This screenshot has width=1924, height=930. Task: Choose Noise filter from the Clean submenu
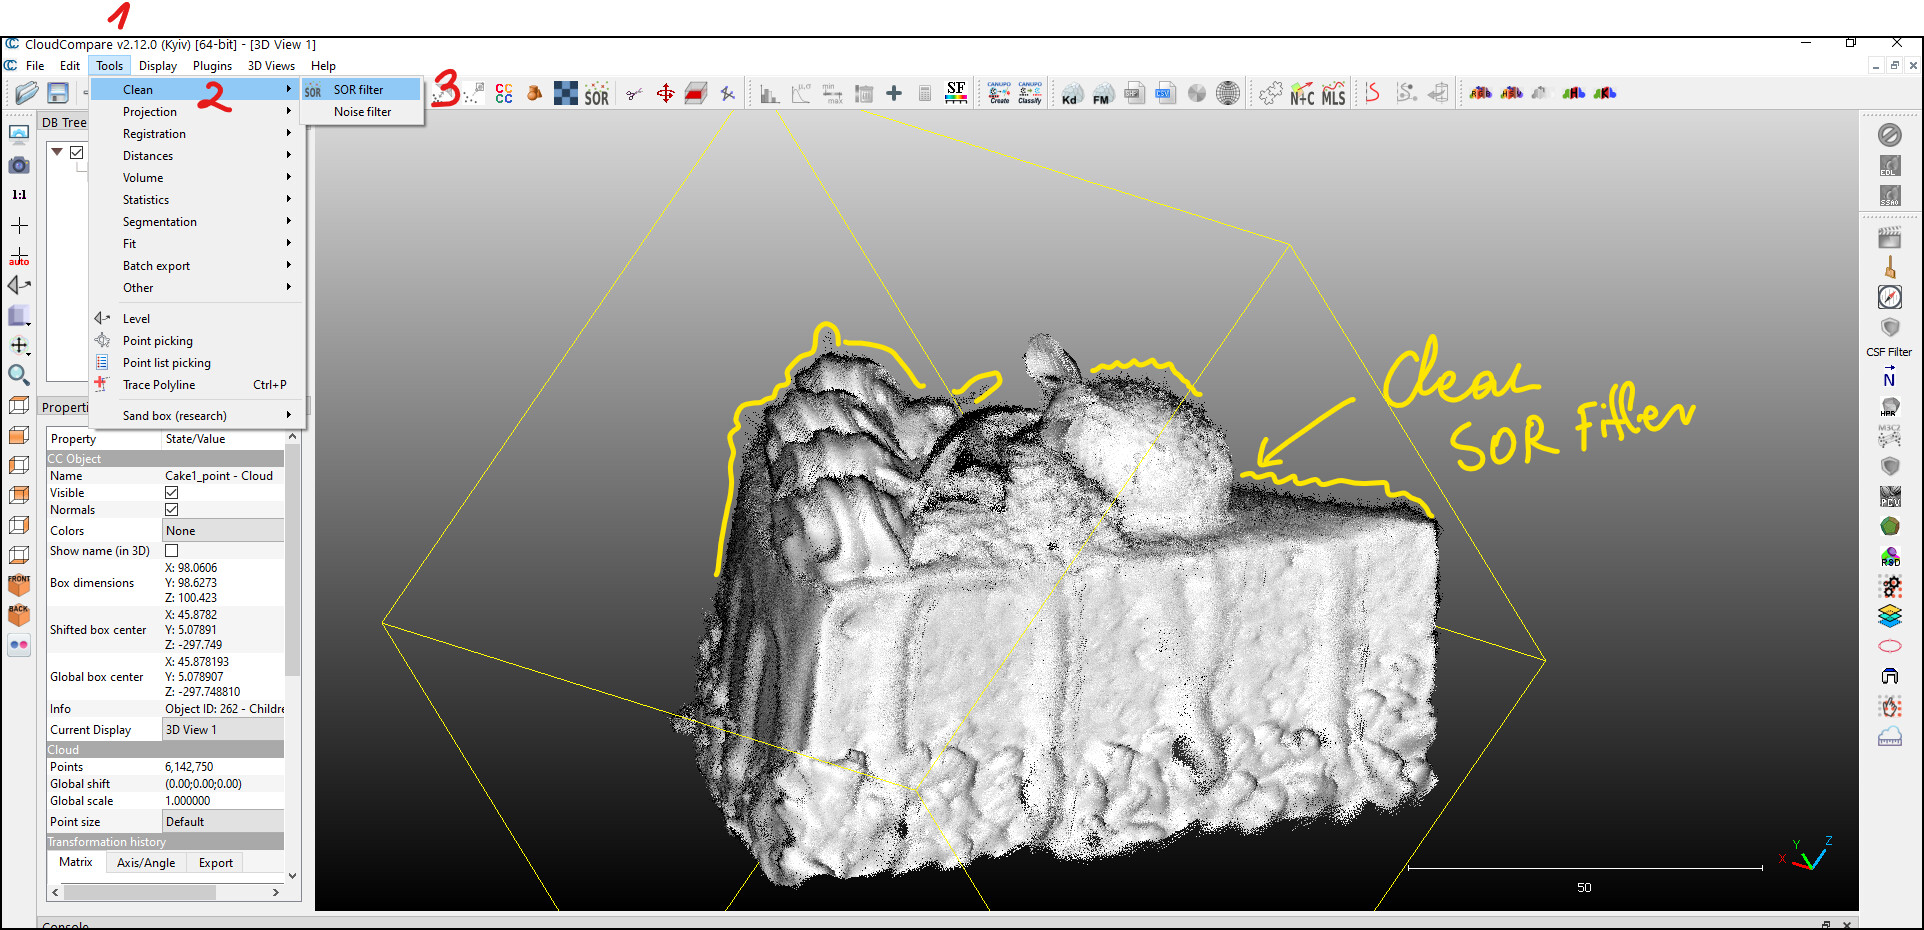(362, 112)
